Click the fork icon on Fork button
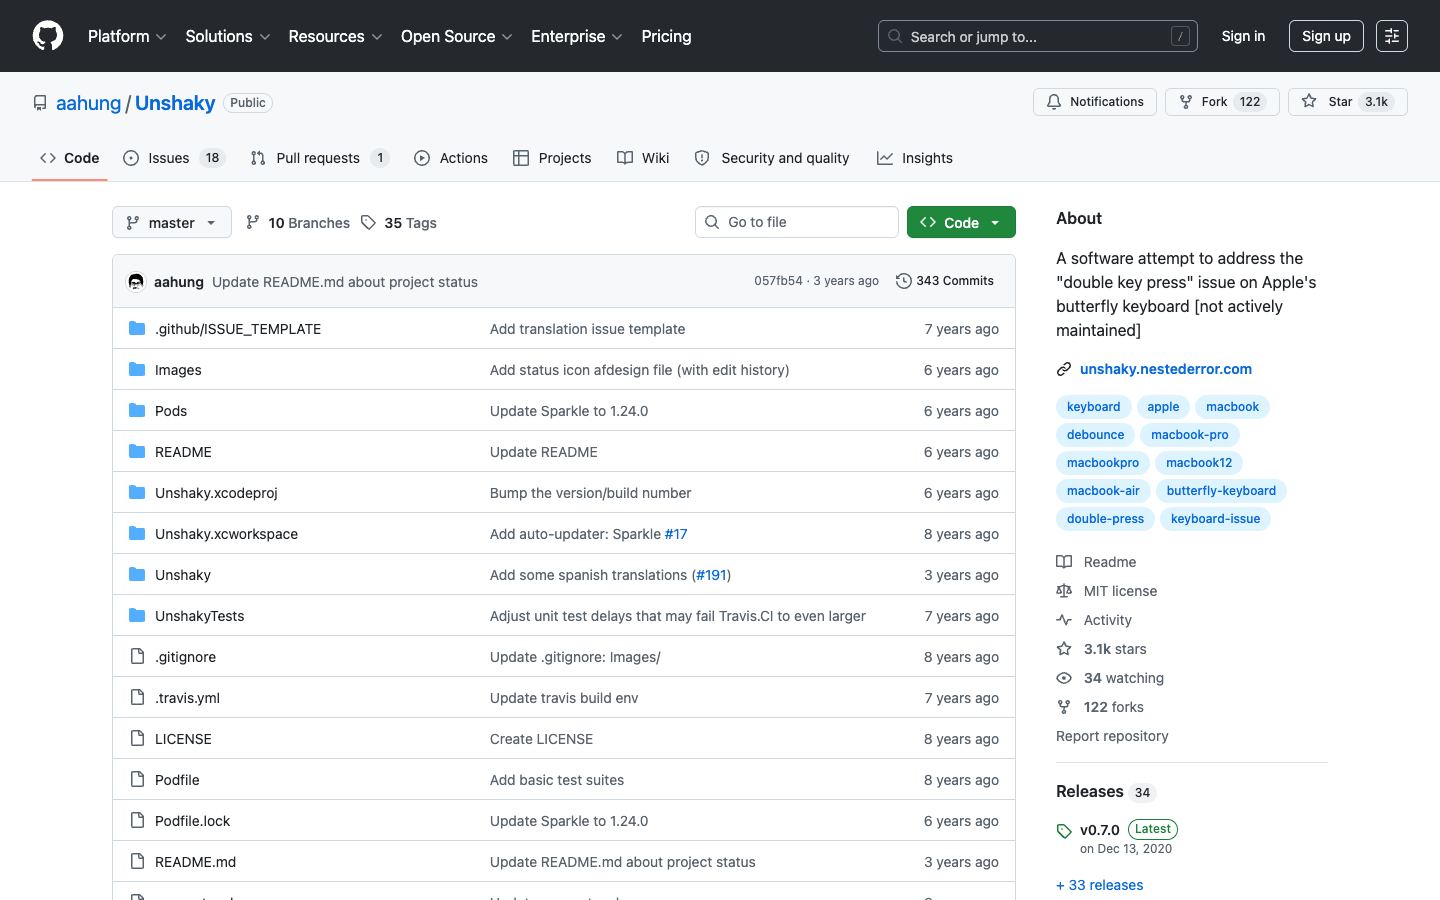1440x900 pixels. [1186, 102]
